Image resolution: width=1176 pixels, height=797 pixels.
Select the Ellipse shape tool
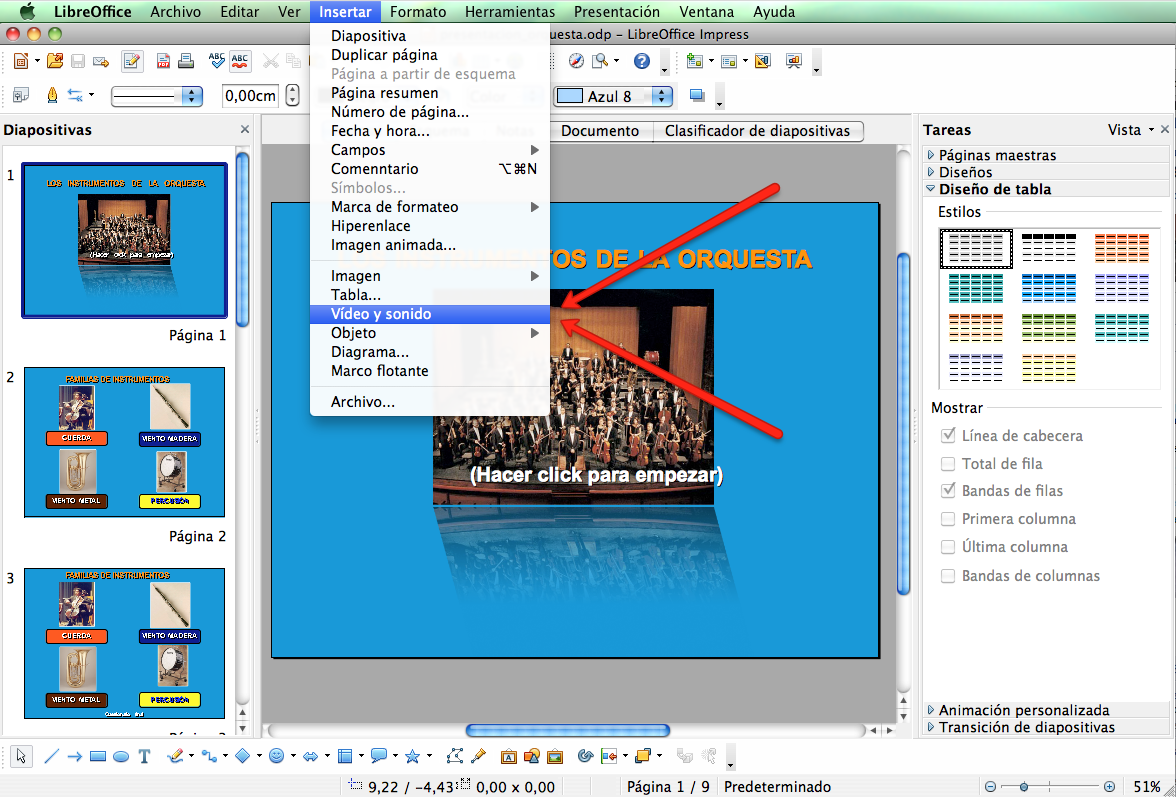pyautogui.click(x=121, y=757)
